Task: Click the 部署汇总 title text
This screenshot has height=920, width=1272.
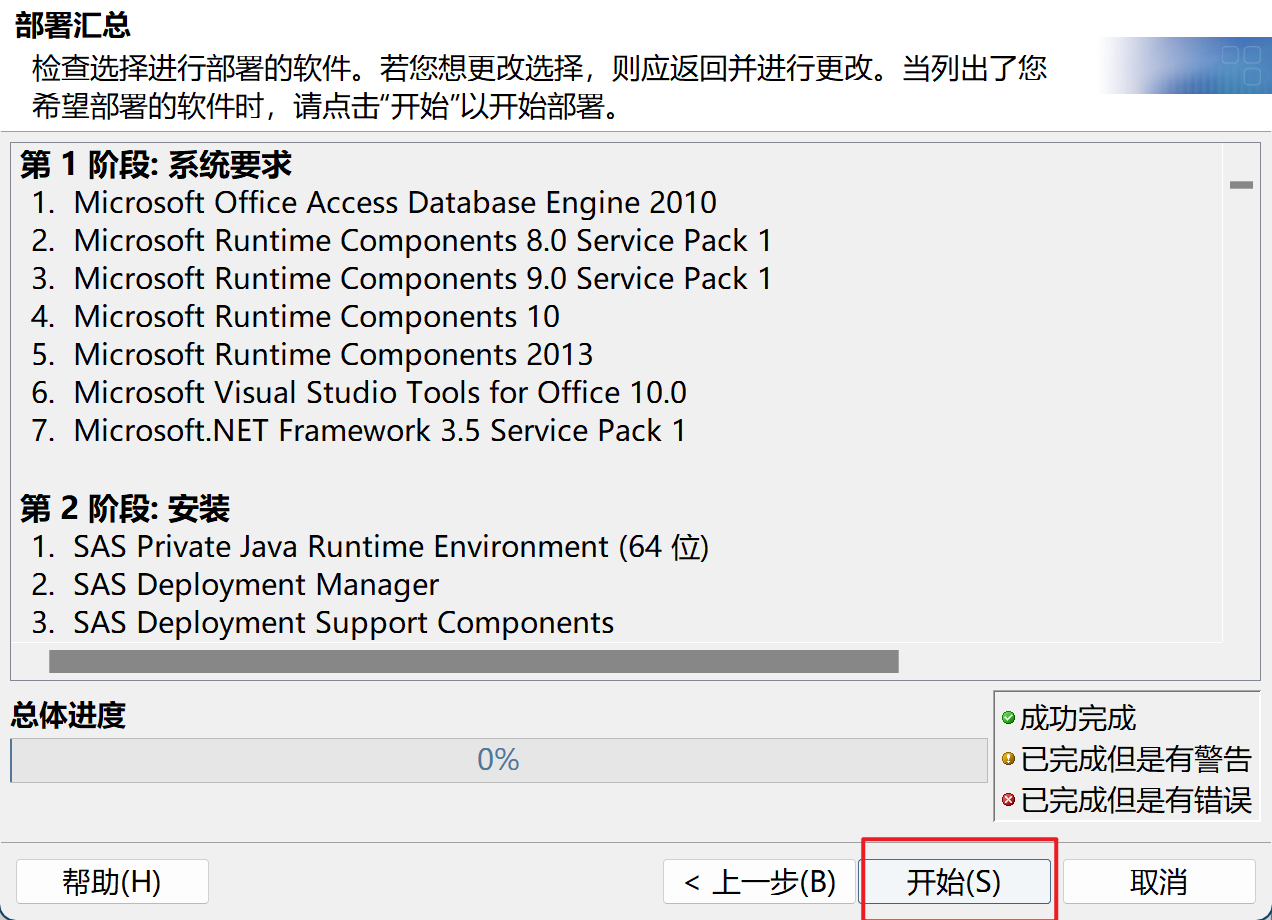Action: (73, 25)
